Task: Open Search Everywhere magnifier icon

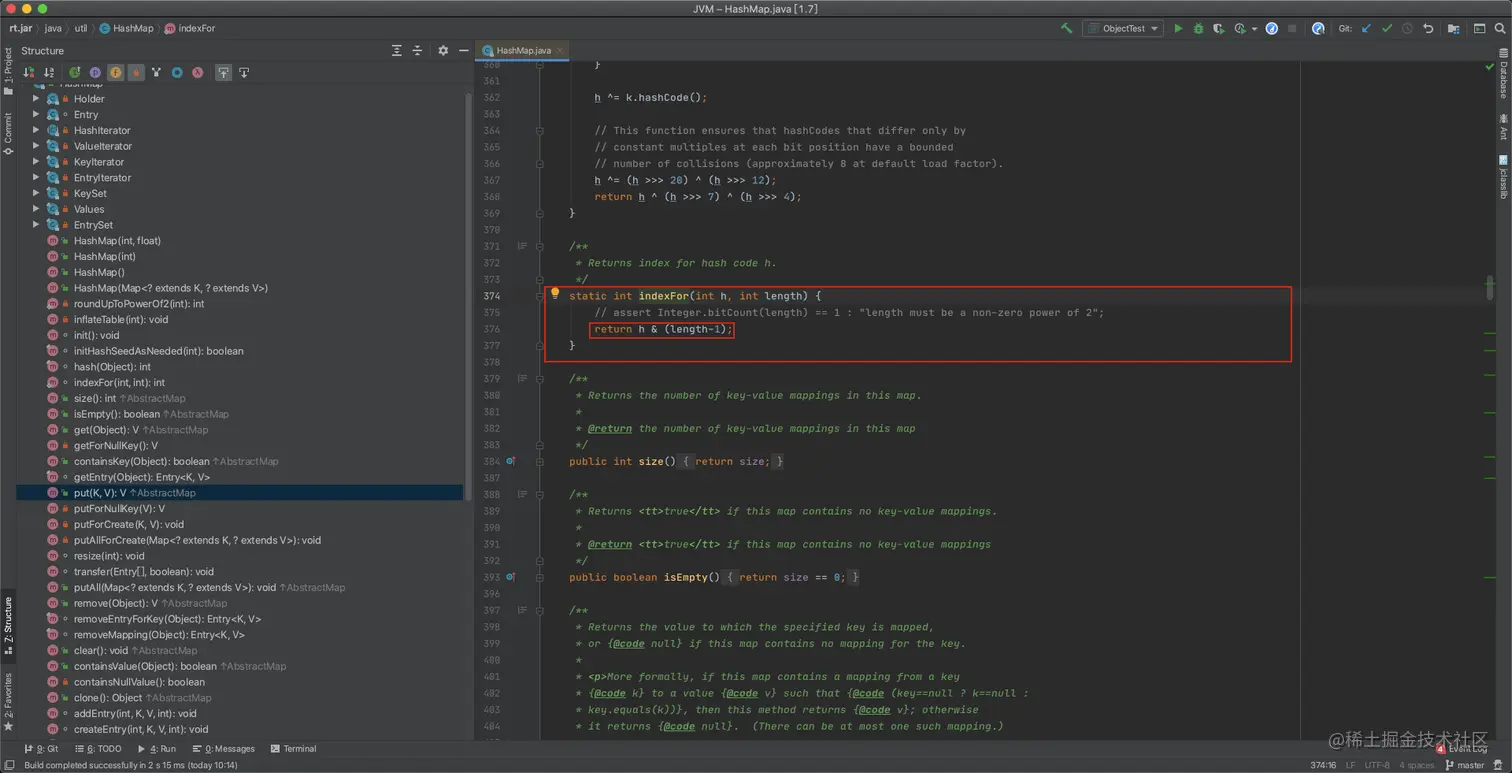Action: click(x=1501, y=29)
